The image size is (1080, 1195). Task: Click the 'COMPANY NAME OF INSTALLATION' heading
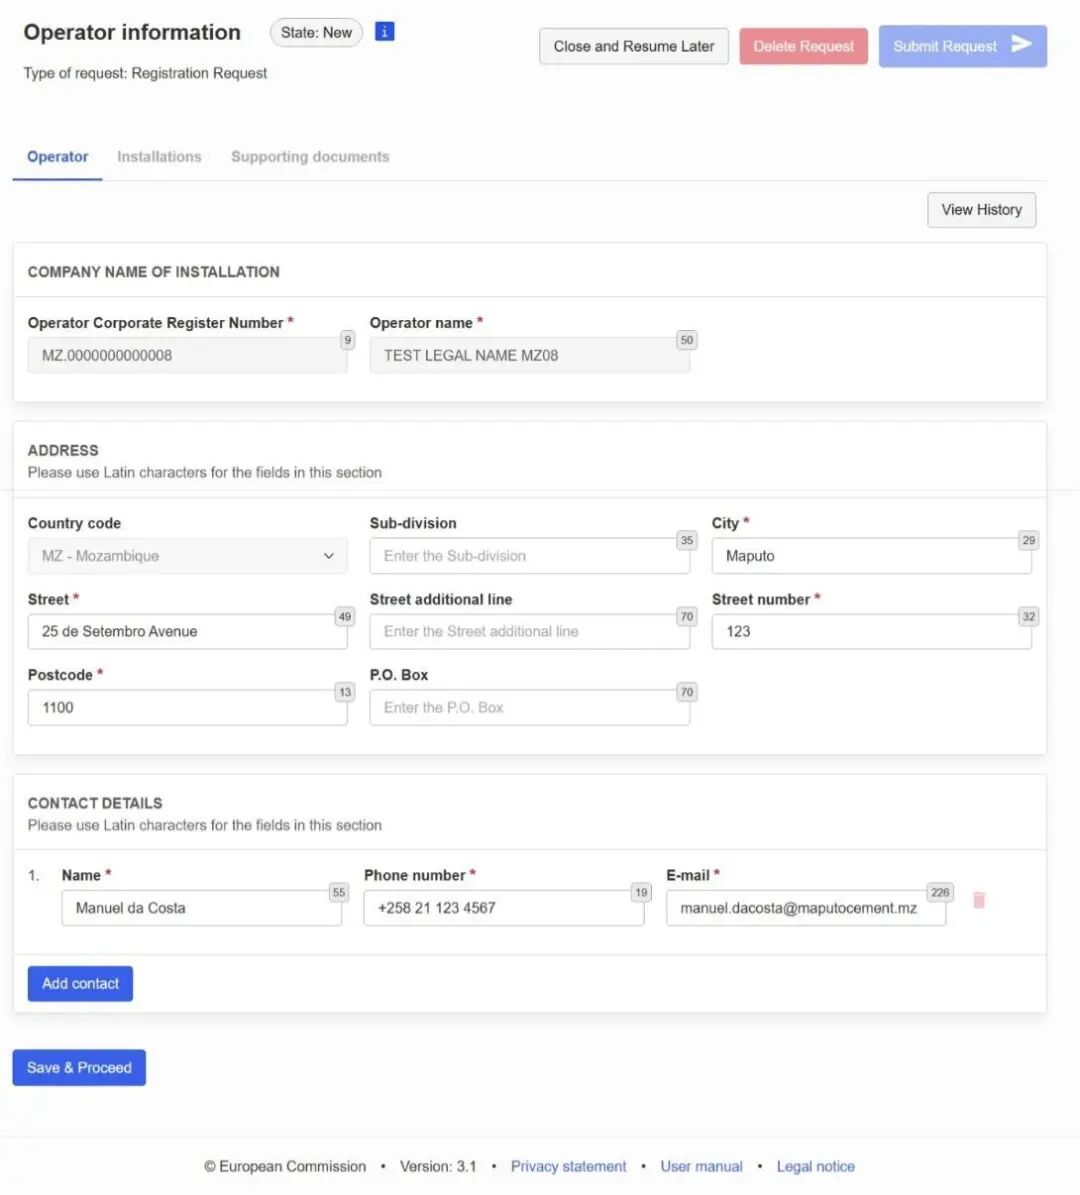(x=154, y=272)
